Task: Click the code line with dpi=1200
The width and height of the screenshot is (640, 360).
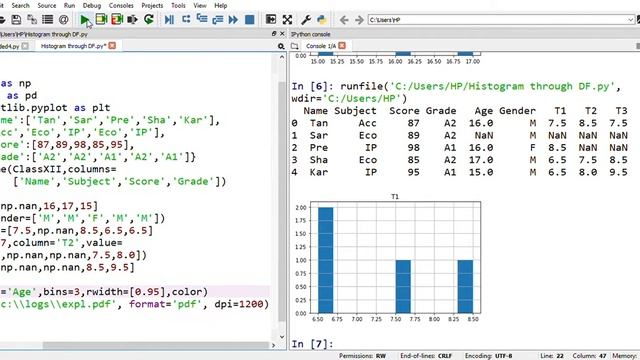Action: click(135, 304)
